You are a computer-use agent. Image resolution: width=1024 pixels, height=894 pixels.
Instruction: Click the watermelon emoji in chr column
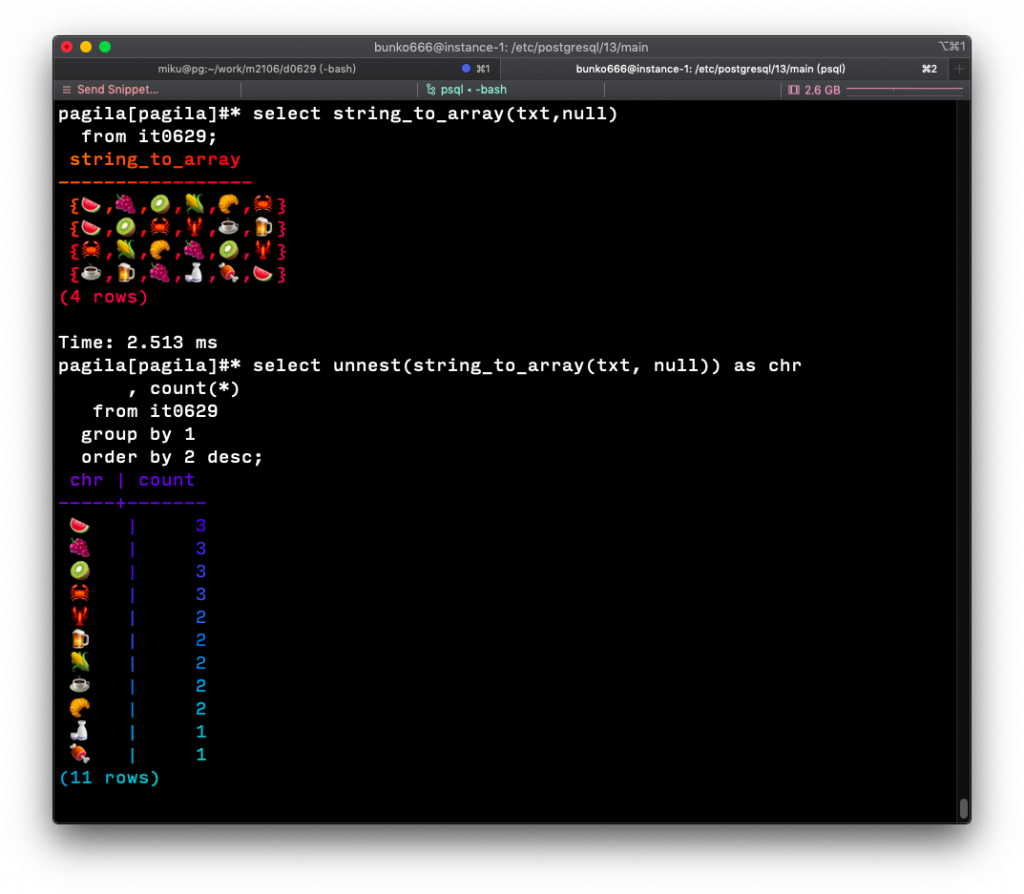pyautogui.click(x=80, y=525)
